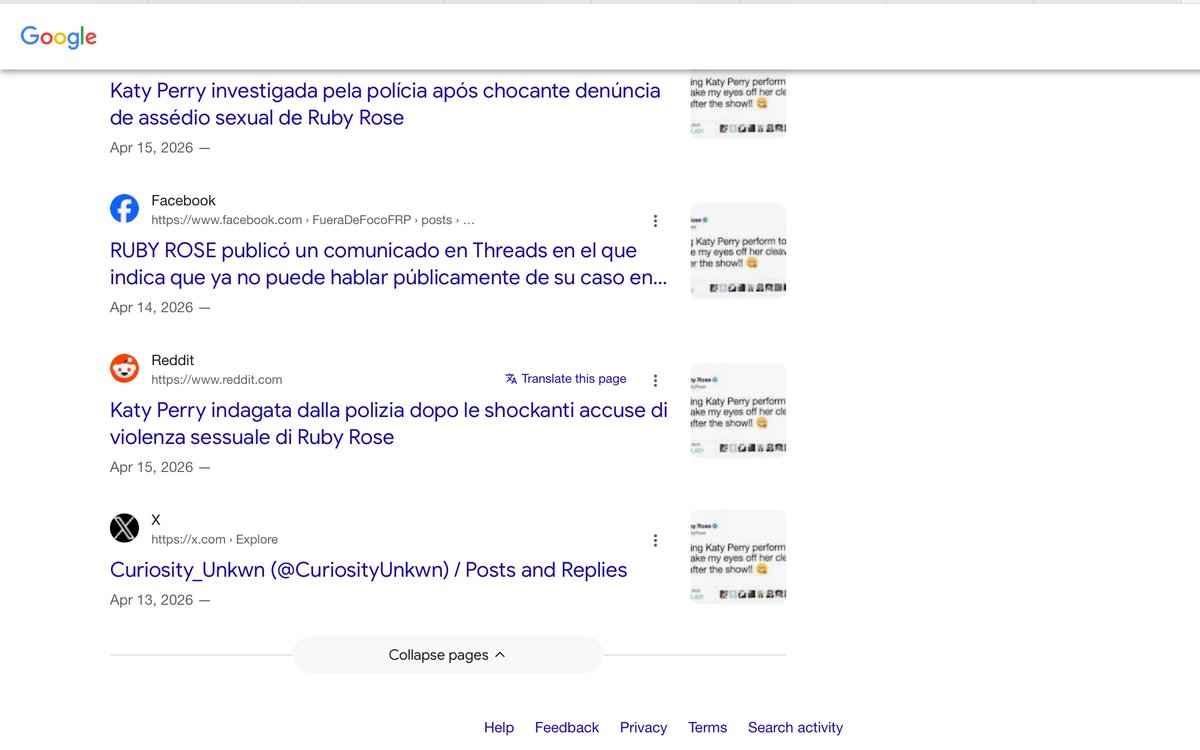Open the Feedback footer link
Screen dimensions: 1200x750
[x=567, y=727]
